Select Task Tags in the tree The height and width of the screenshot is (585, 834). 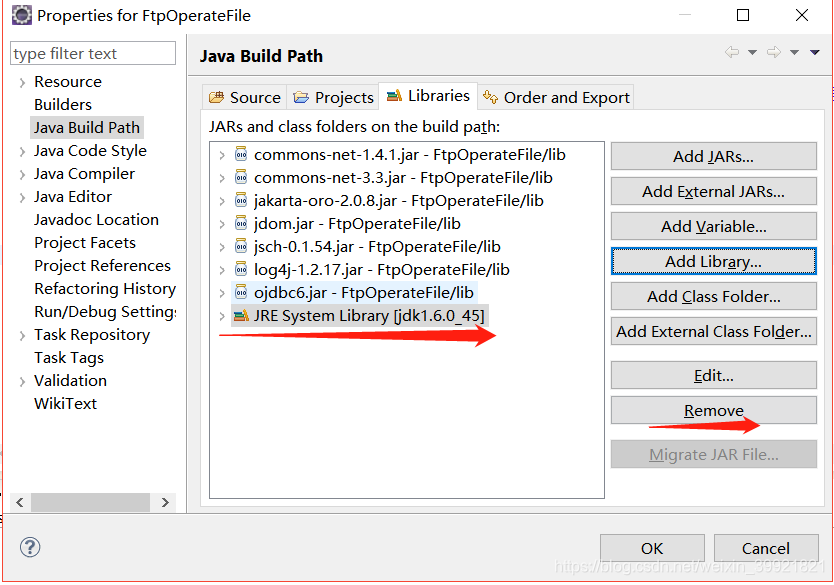coord(69,358)
